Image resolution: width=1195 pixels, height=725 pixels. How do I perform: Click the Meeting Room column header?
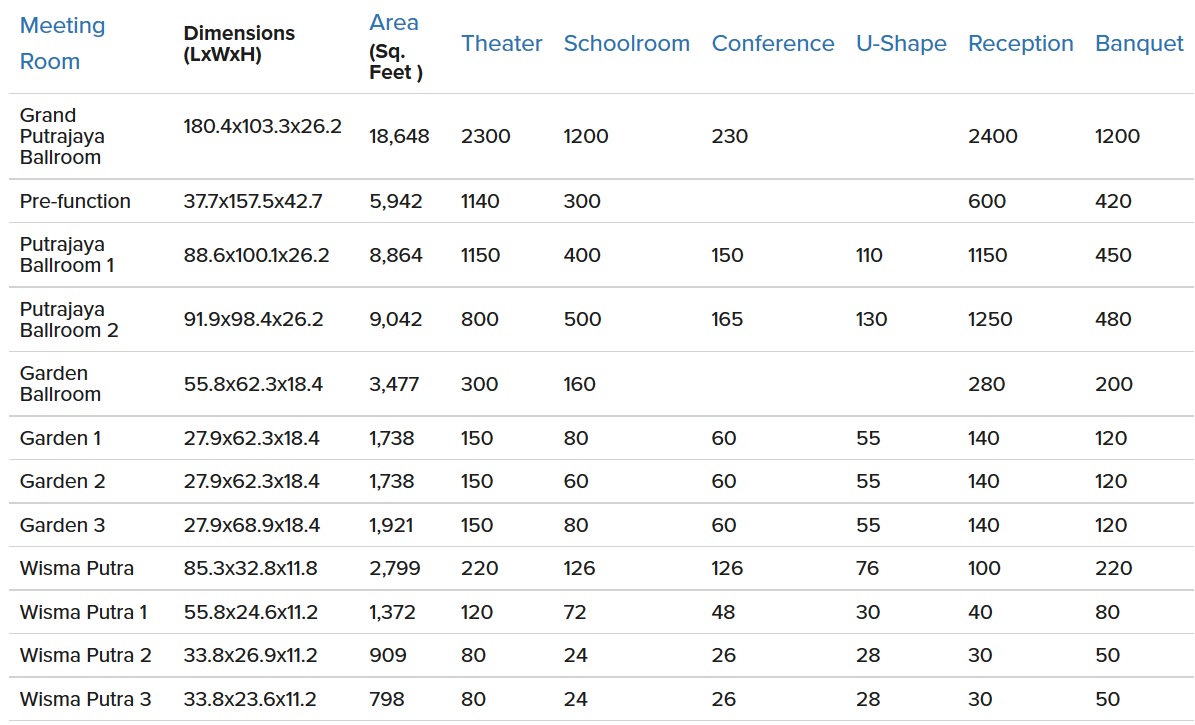coord(62,43)
